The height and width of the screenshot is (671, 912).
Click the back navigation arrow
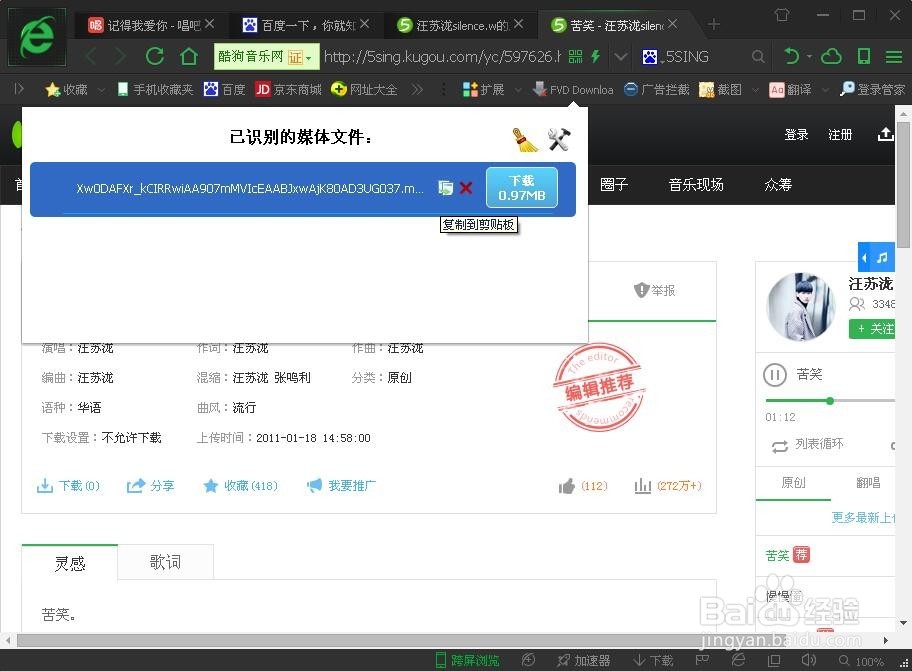[92, 56]
